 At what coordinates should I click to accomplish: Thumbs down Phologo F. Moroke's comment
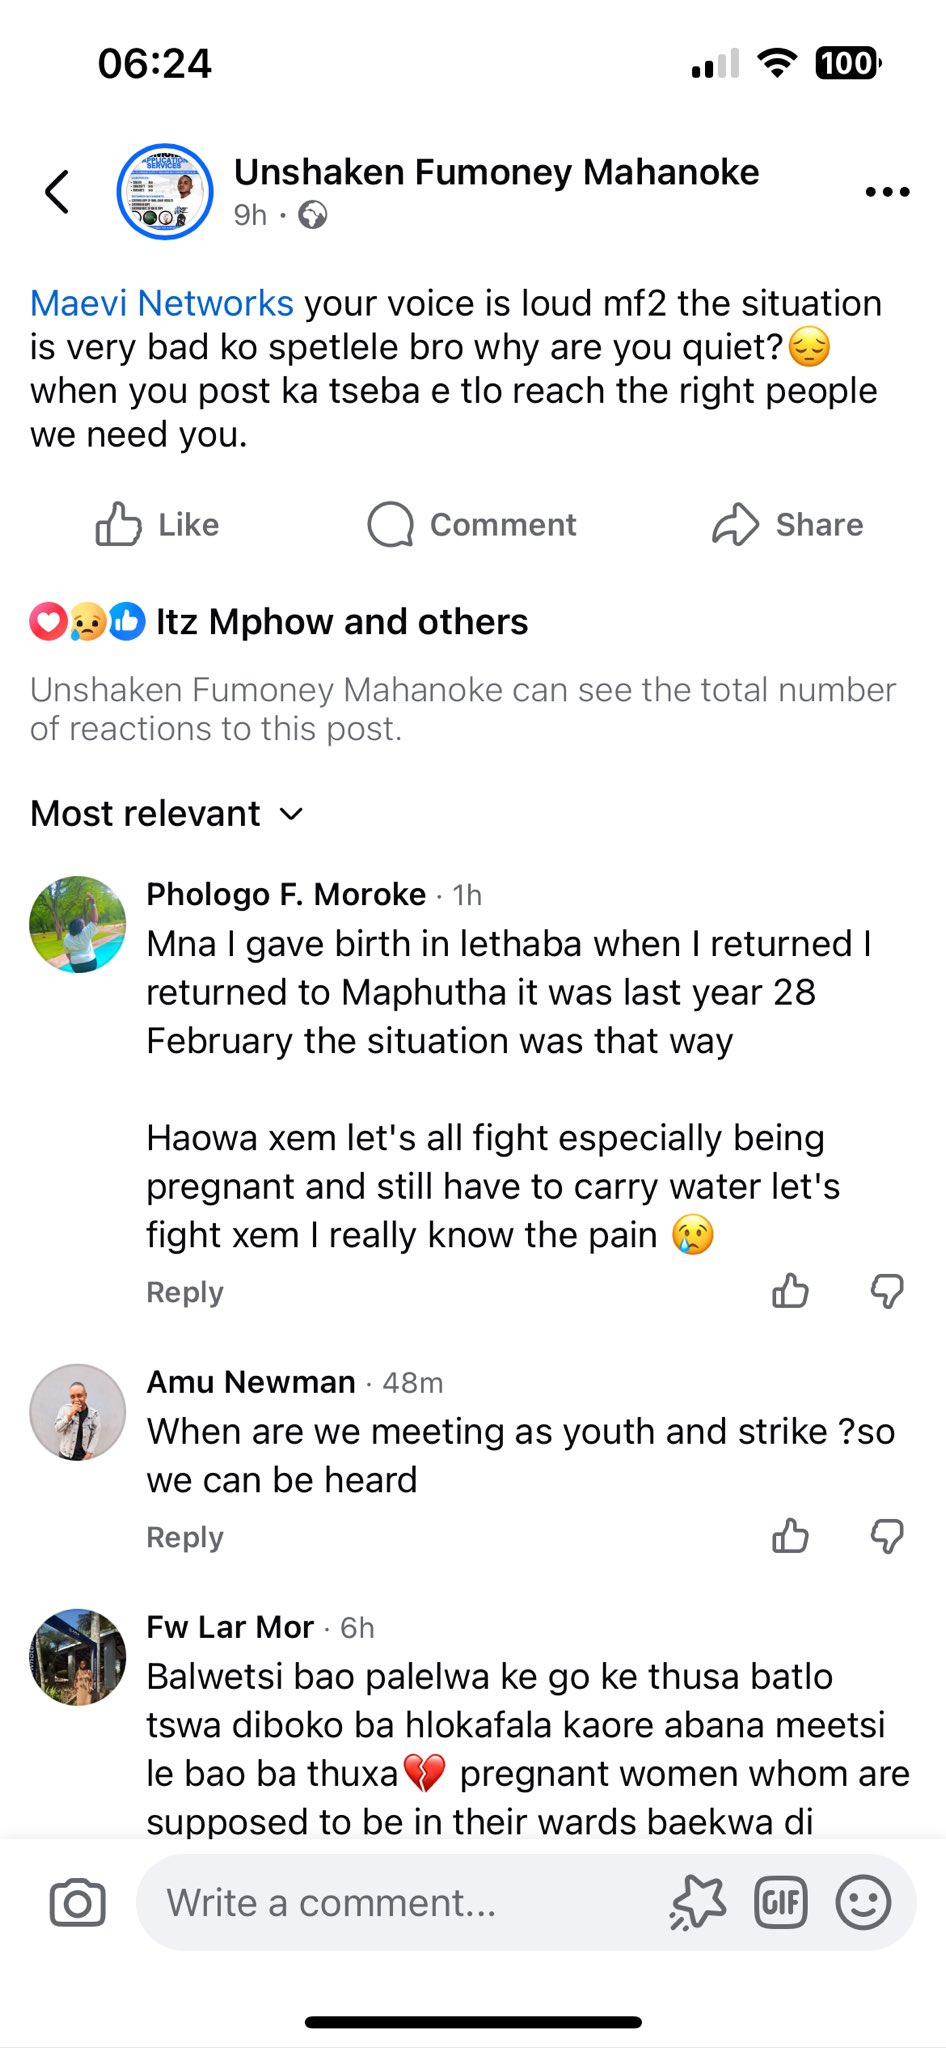pyautogui.click(x=887, y=1291)
